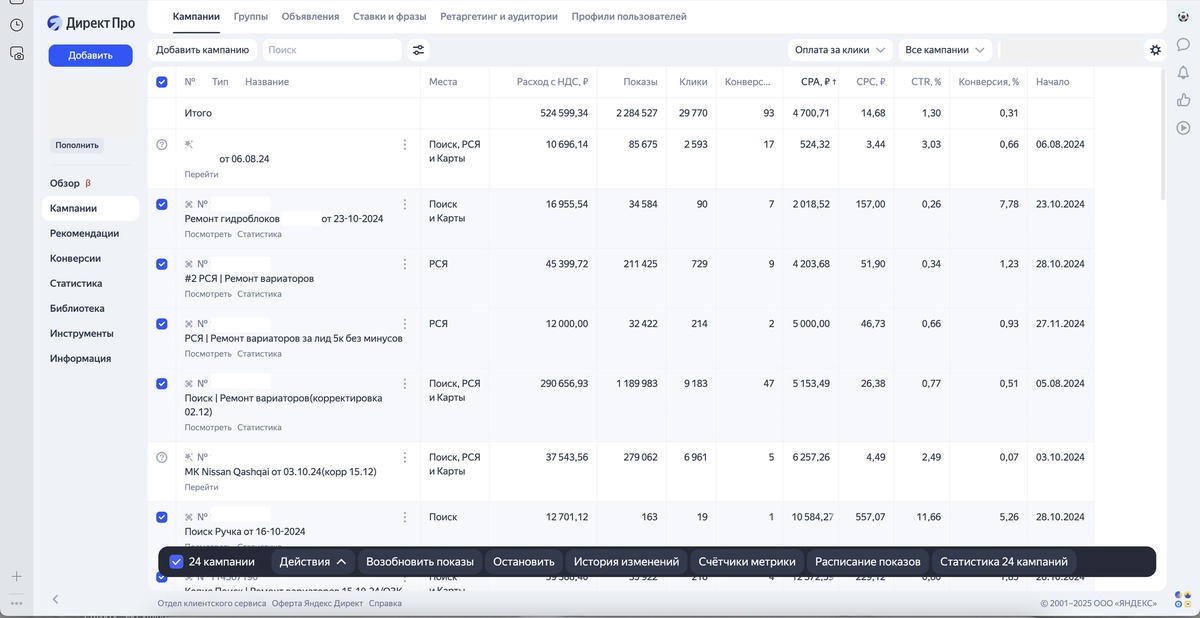Uncheck the Ремонт гидроблоков campaign checkbox

click(162, 204)
